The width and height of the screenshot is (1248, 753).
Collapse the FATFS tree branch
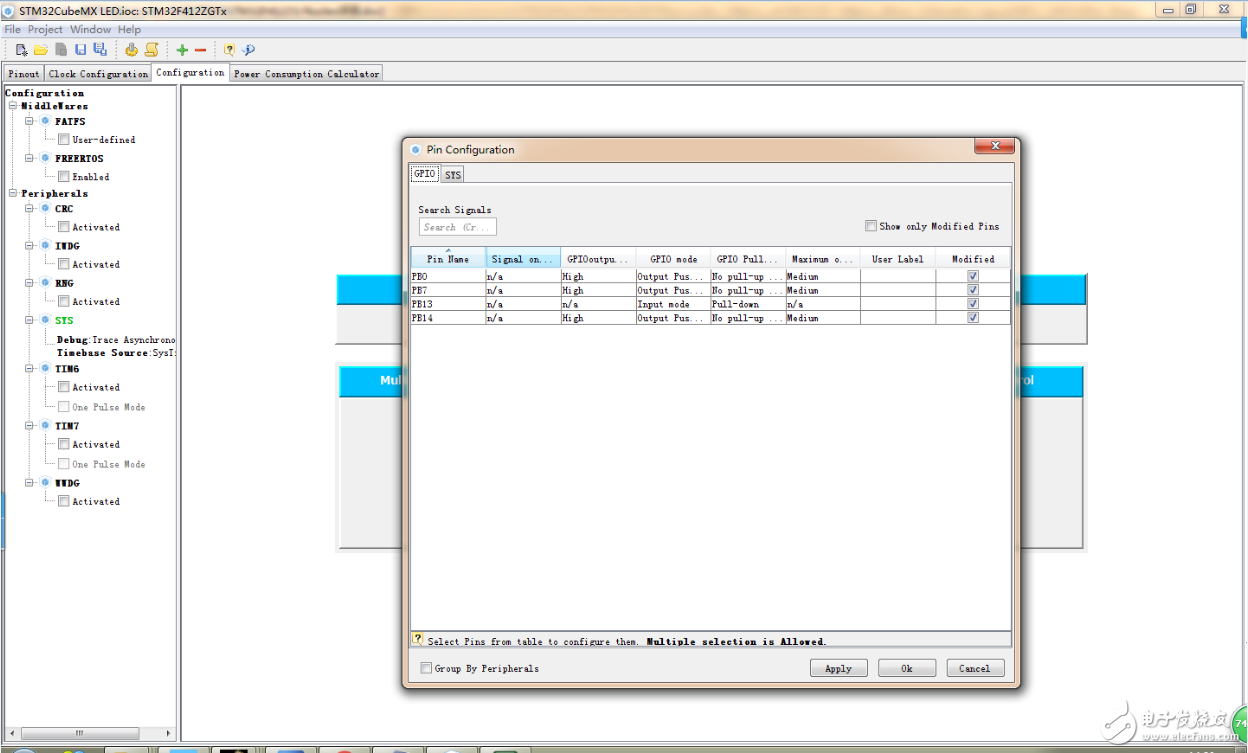[30, 121]
